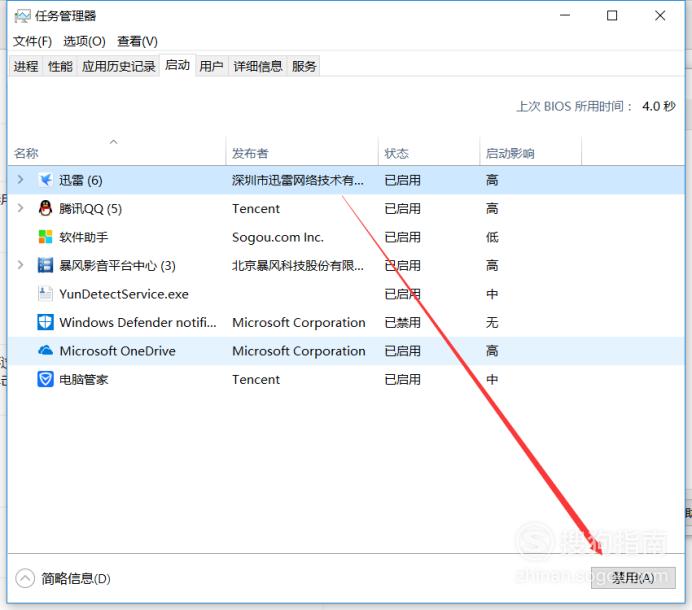Click the 简略信息(D) link
The image size is (692, 610).
[76, 578]
